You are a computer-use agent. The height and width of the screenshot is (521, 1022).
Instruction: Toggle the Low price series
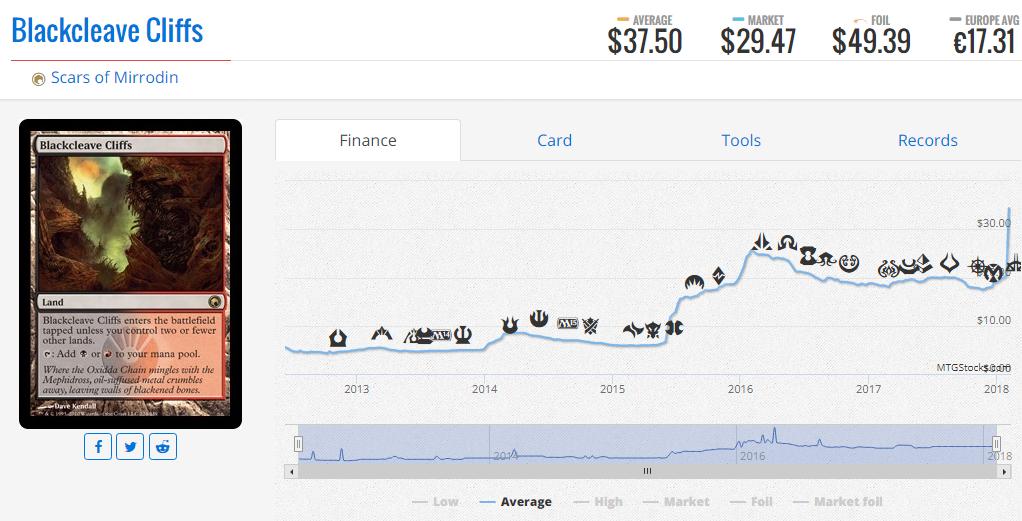435,501
